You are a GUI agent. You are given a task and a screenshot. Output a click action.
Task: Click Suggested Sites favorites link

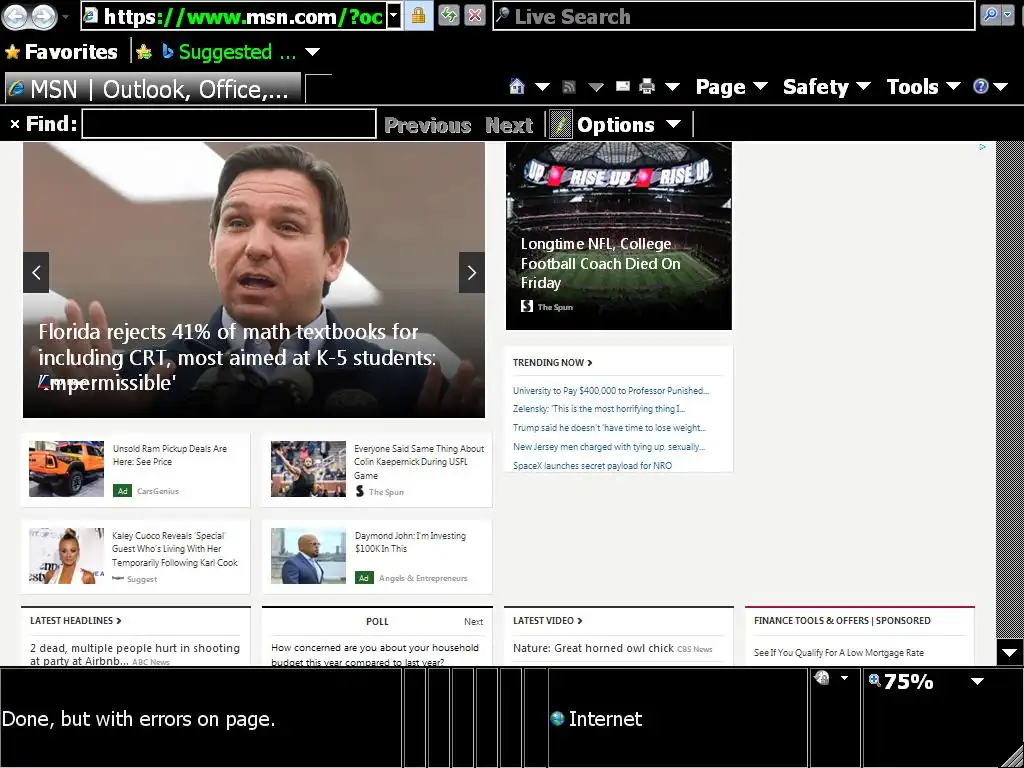tap(229, 52)
